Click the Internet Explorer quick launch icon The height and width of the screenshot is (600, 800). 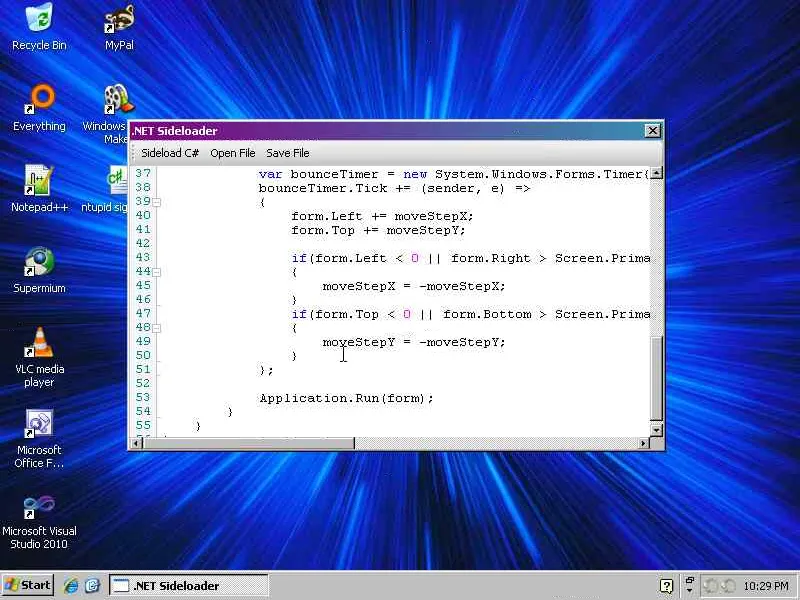tap(71, 585)
